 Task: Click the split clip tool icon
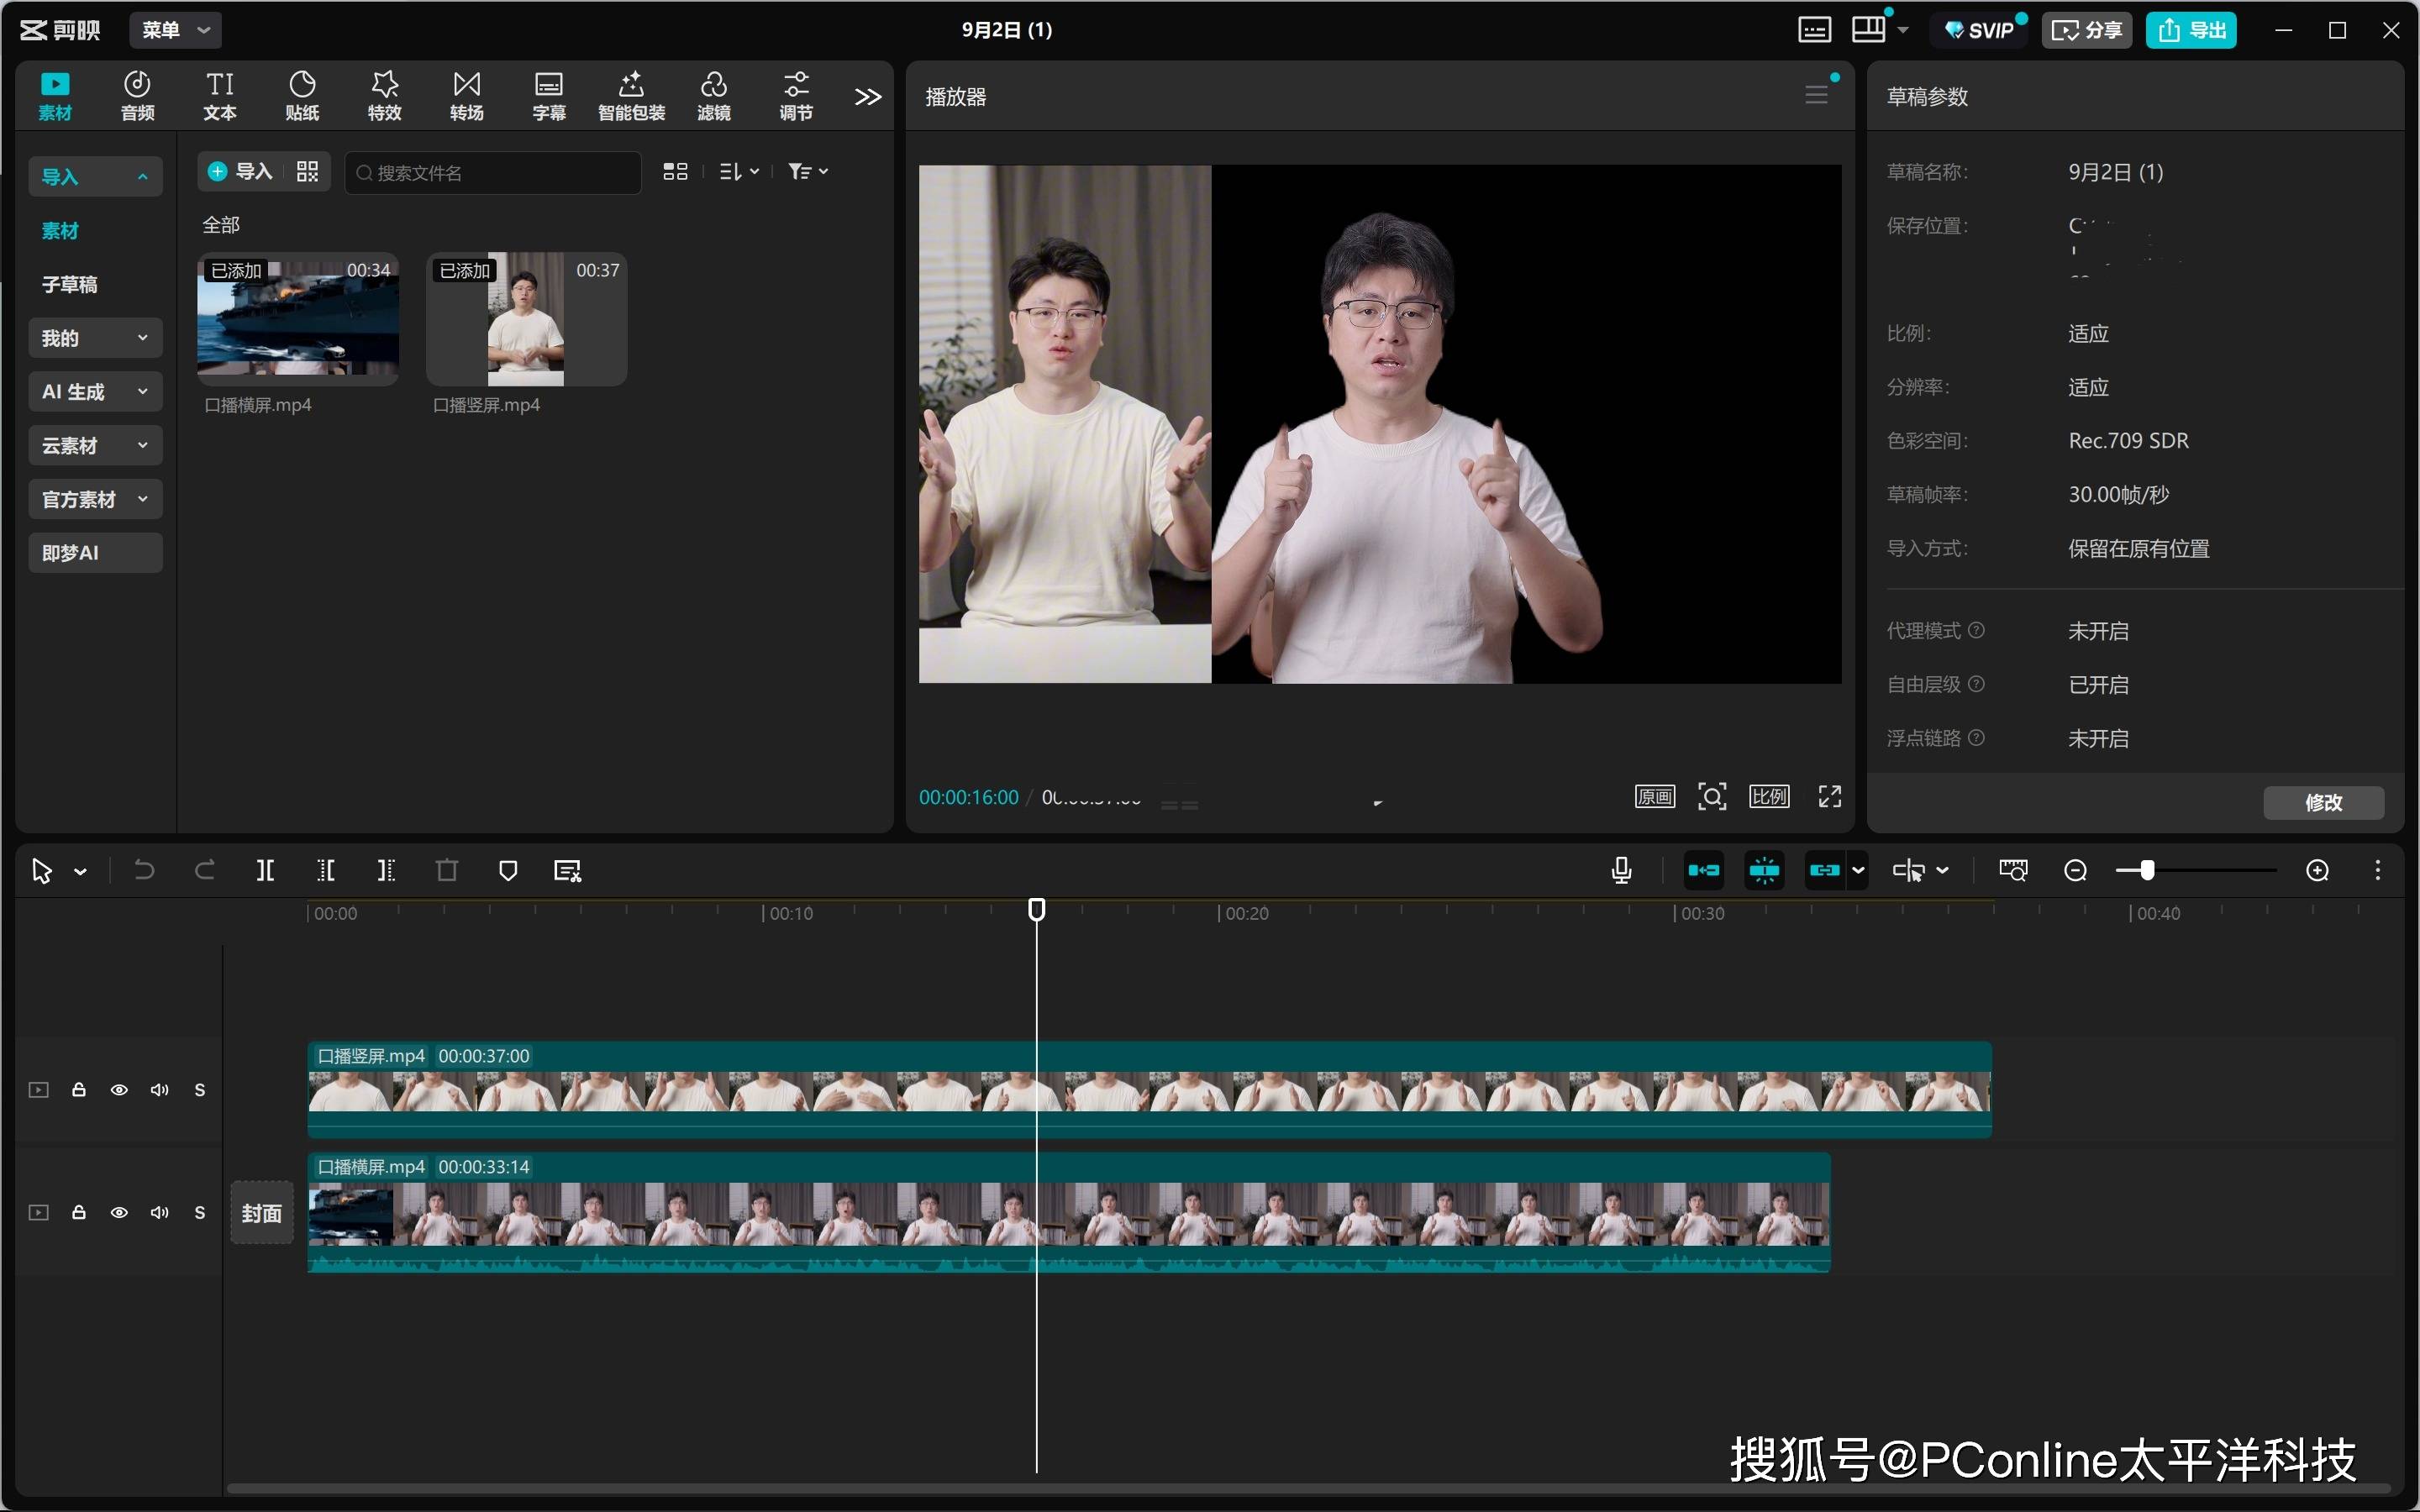click(265, 871)
